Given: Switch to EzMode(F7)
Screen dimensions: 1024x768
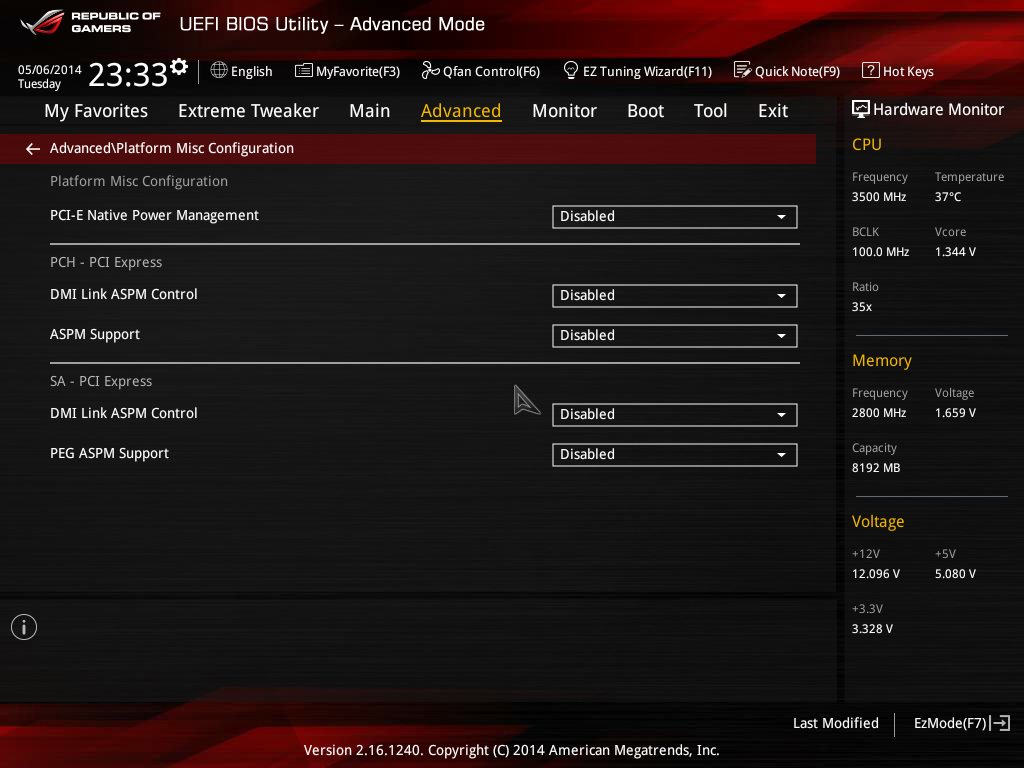Looking at the screenshot, I should pos(950,723).
